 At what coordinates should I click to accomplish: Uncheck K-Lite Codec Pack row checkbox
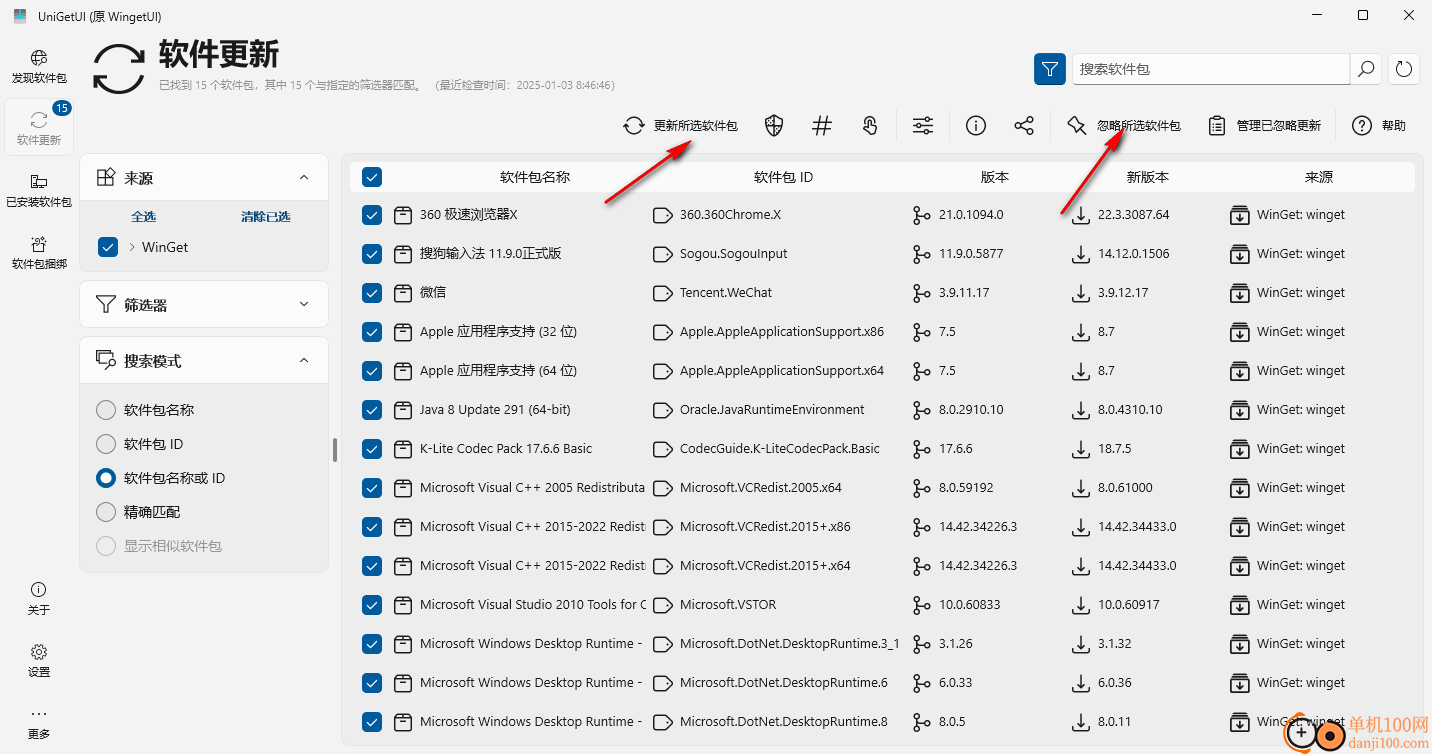(372, 448)
